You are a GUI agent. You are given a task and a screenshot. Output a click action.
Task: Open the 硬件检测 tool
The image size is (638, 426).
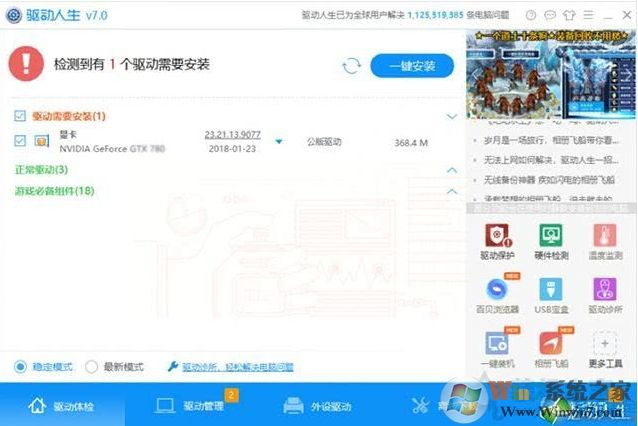click(551, 242)
